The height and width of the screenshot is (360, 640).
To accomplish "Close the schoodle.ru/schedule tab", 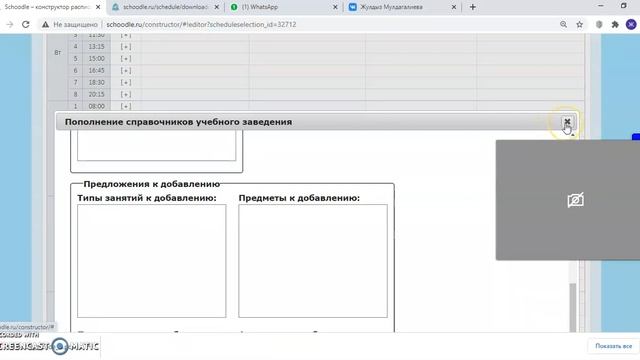I will point(217,7).
